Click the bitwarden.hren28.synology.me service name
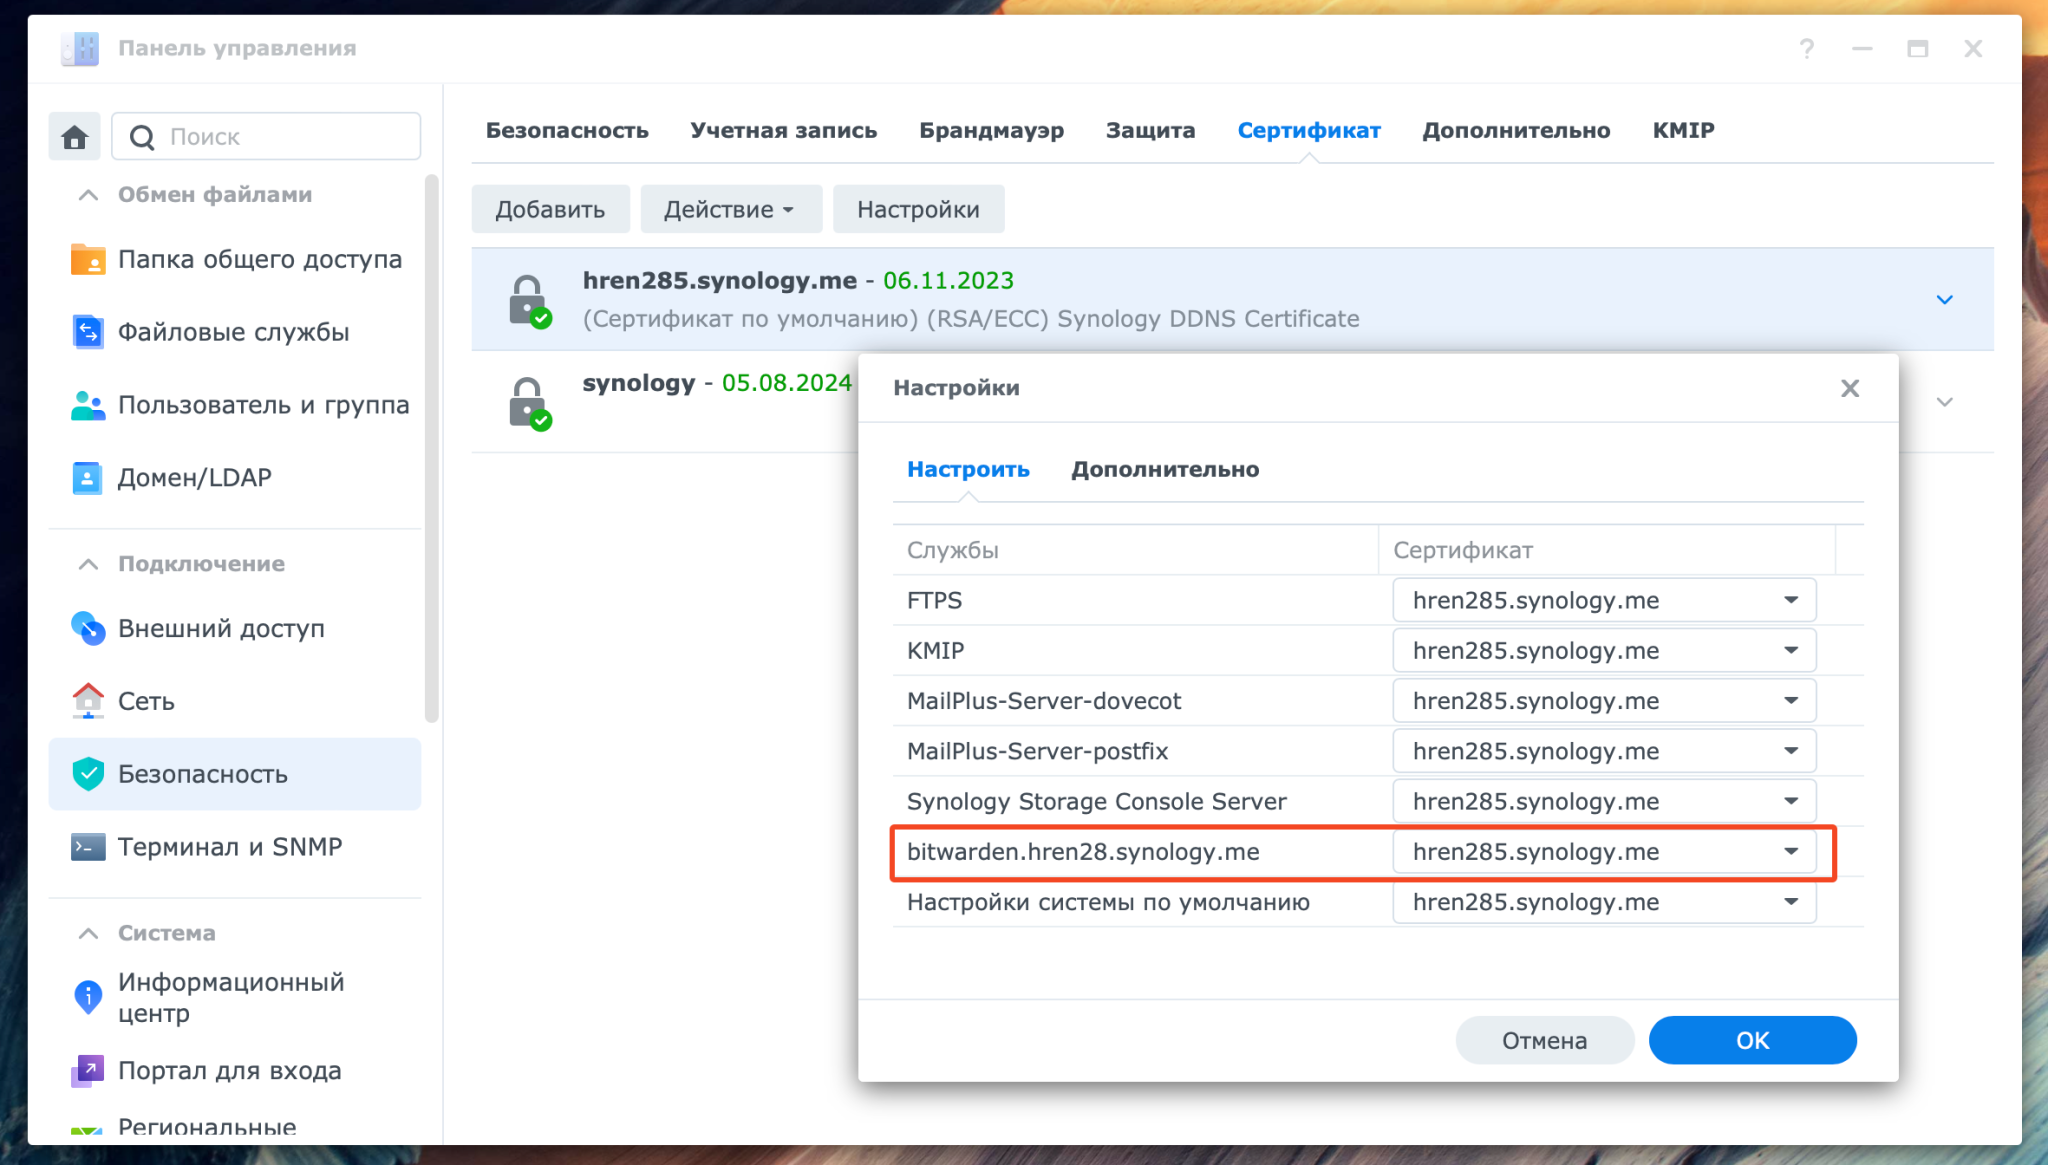The image size is (2048, 1165). point(1083,852)
